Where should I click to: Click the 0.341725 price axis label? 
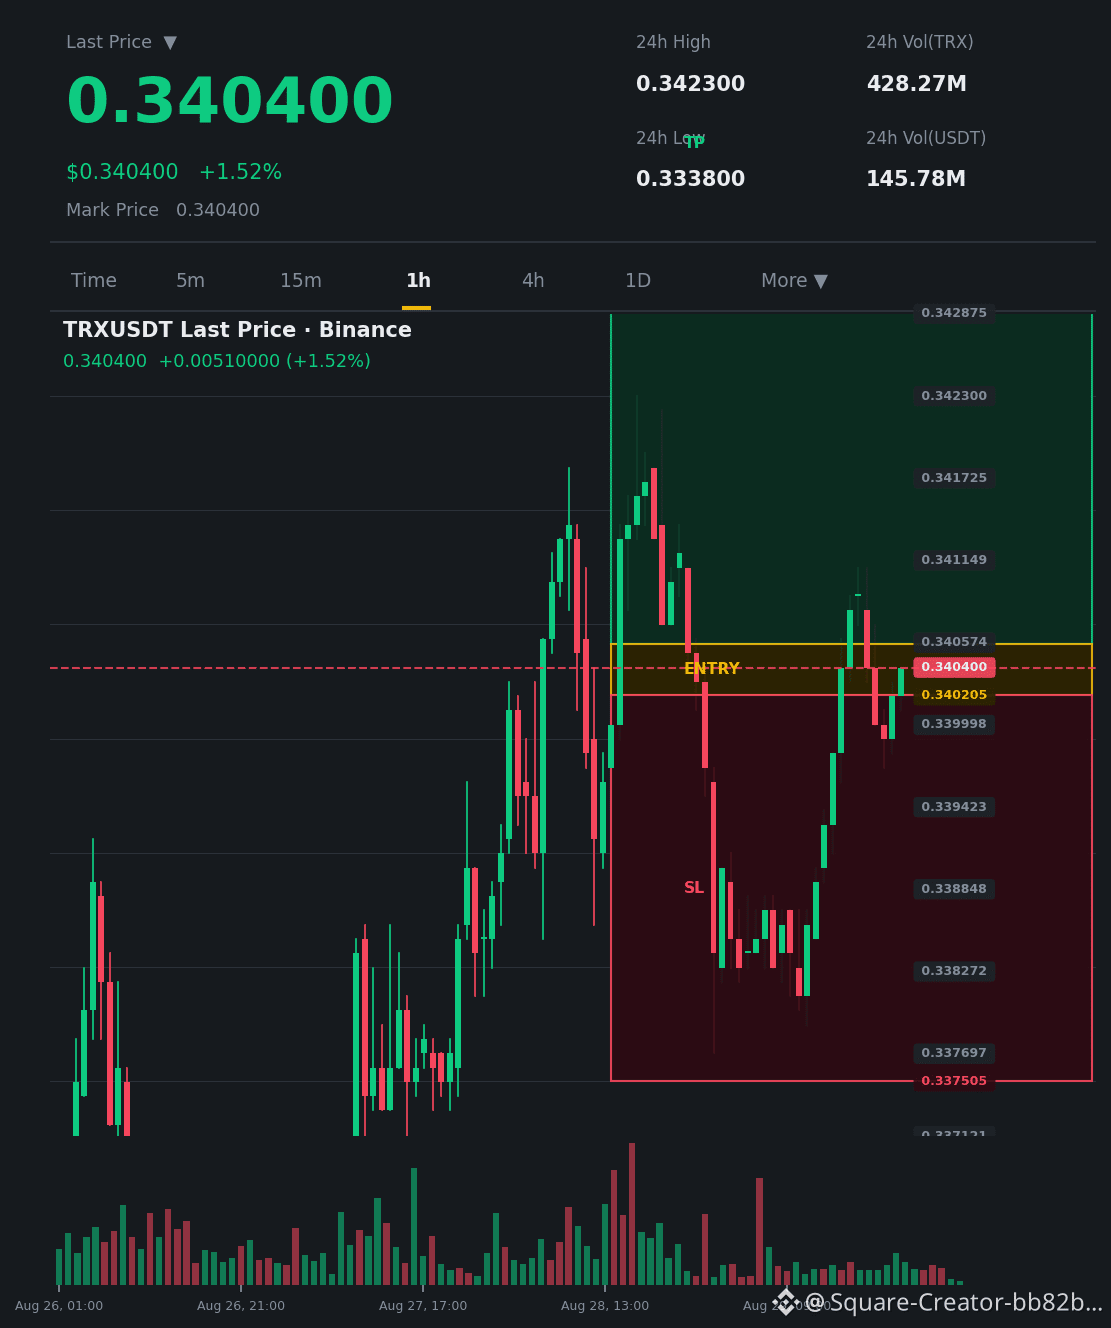[954, 478]
